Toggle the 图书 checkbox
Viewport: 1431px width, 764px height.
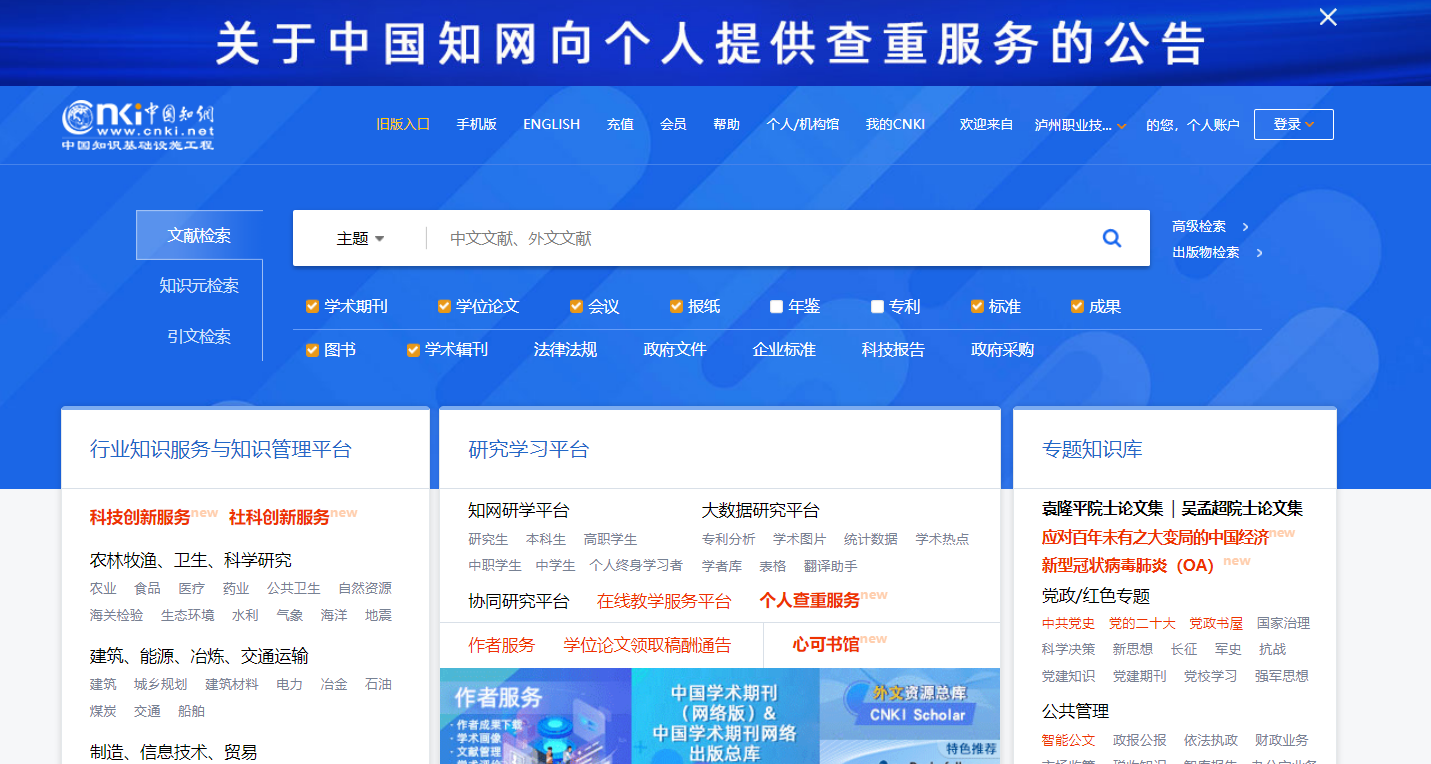tap(312, 350)
